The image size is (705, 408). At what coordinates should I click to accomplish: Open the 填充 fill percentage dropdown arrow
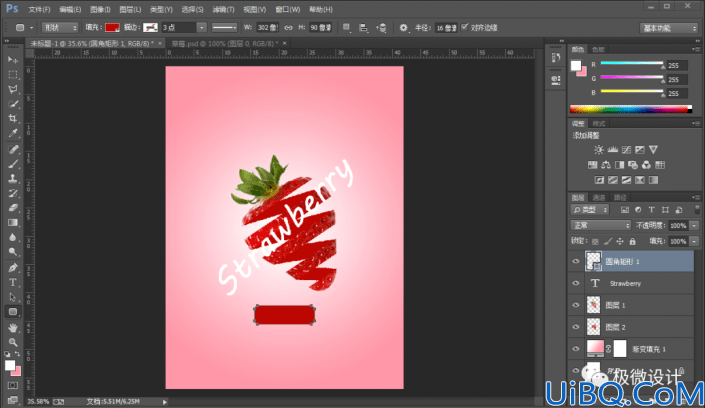pyautogui.click(x=695, y=242)
